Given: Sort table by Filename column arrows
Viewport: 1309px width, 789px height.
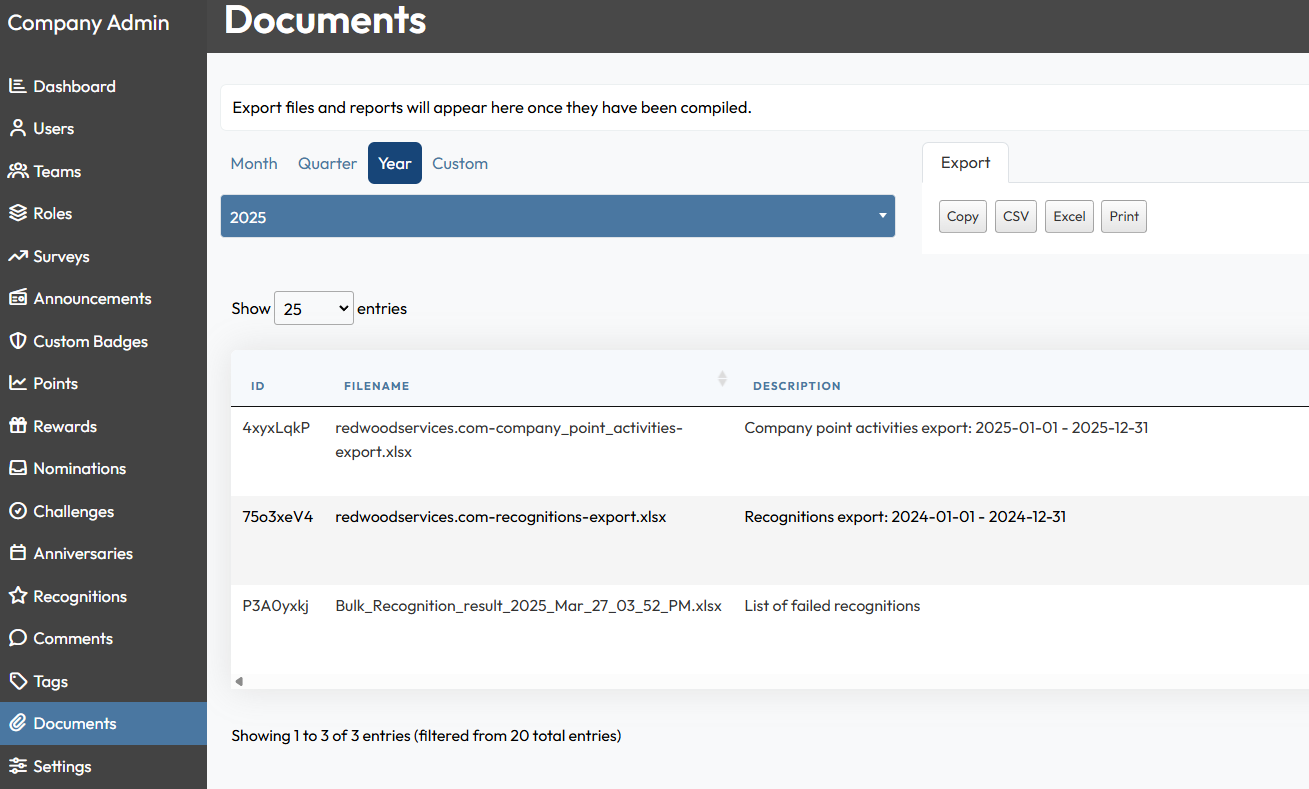Looking at the screenshot, I should click(722, 379).
